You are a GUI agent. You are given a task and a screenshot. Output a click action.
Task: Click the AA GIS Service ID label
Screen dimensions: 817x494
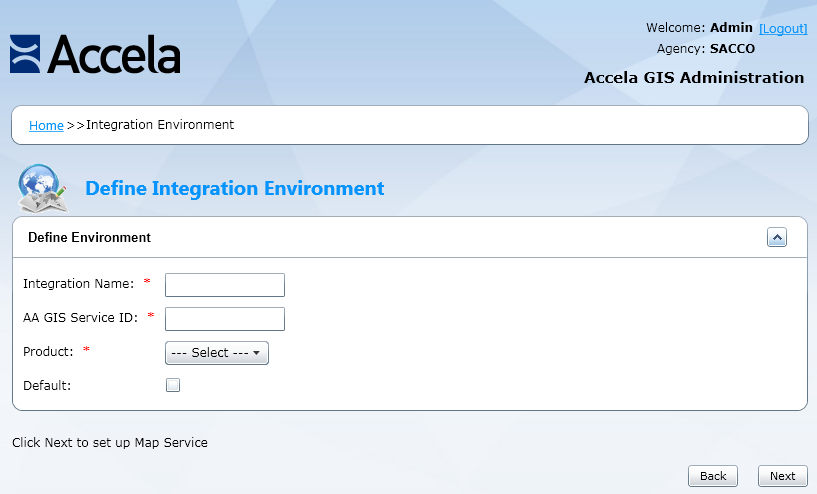click(80, 318)
